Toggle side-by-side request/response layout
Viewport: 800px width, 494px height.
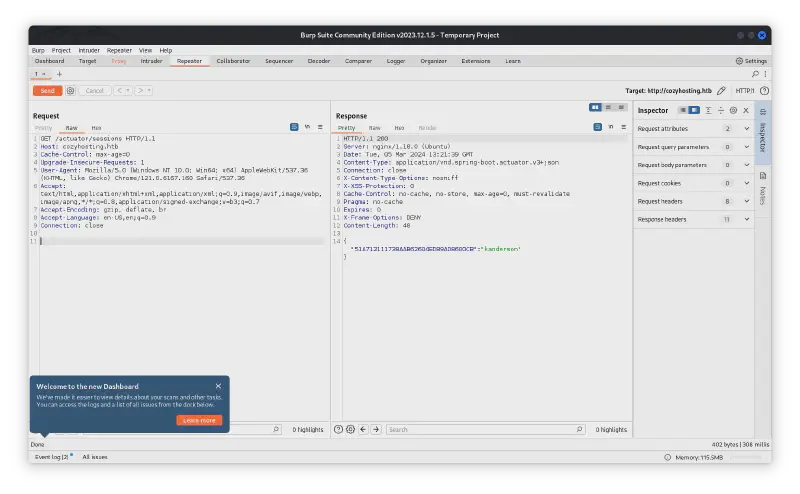point(595,107)
